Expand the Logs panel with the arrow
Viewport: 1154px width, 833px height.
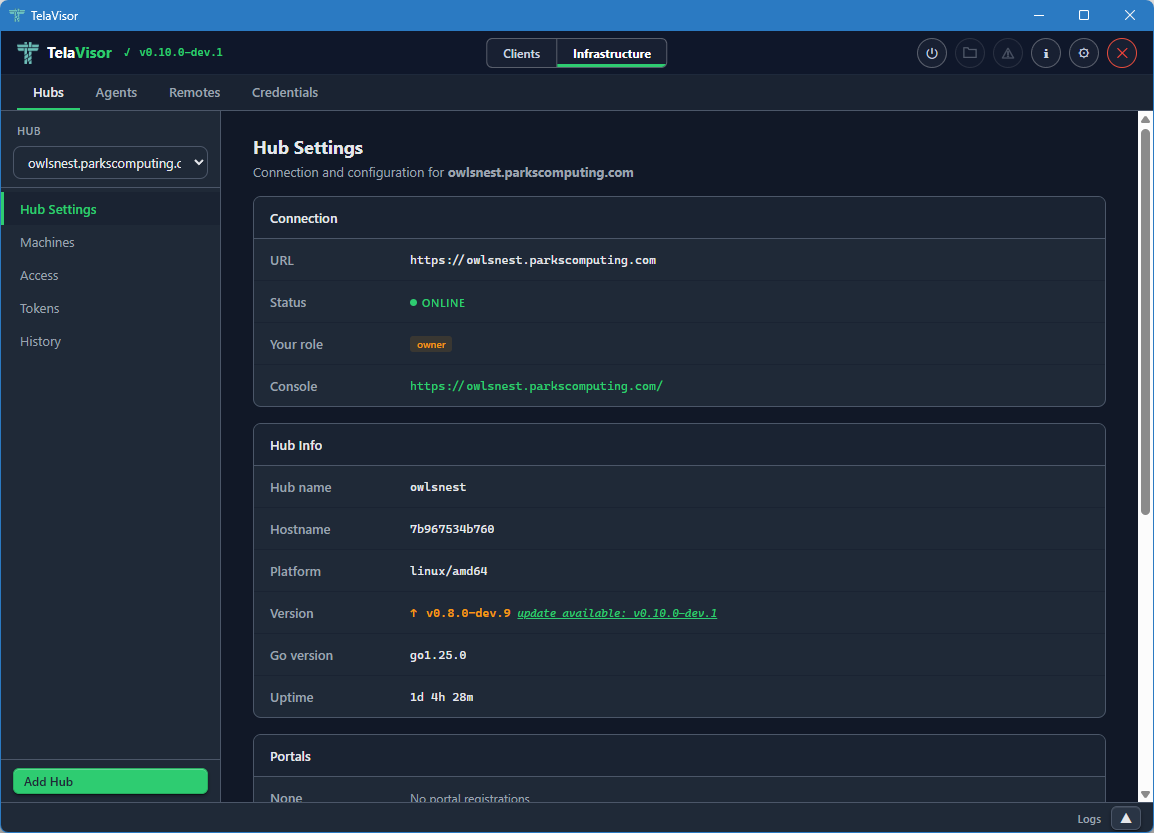coord(1126,818)
